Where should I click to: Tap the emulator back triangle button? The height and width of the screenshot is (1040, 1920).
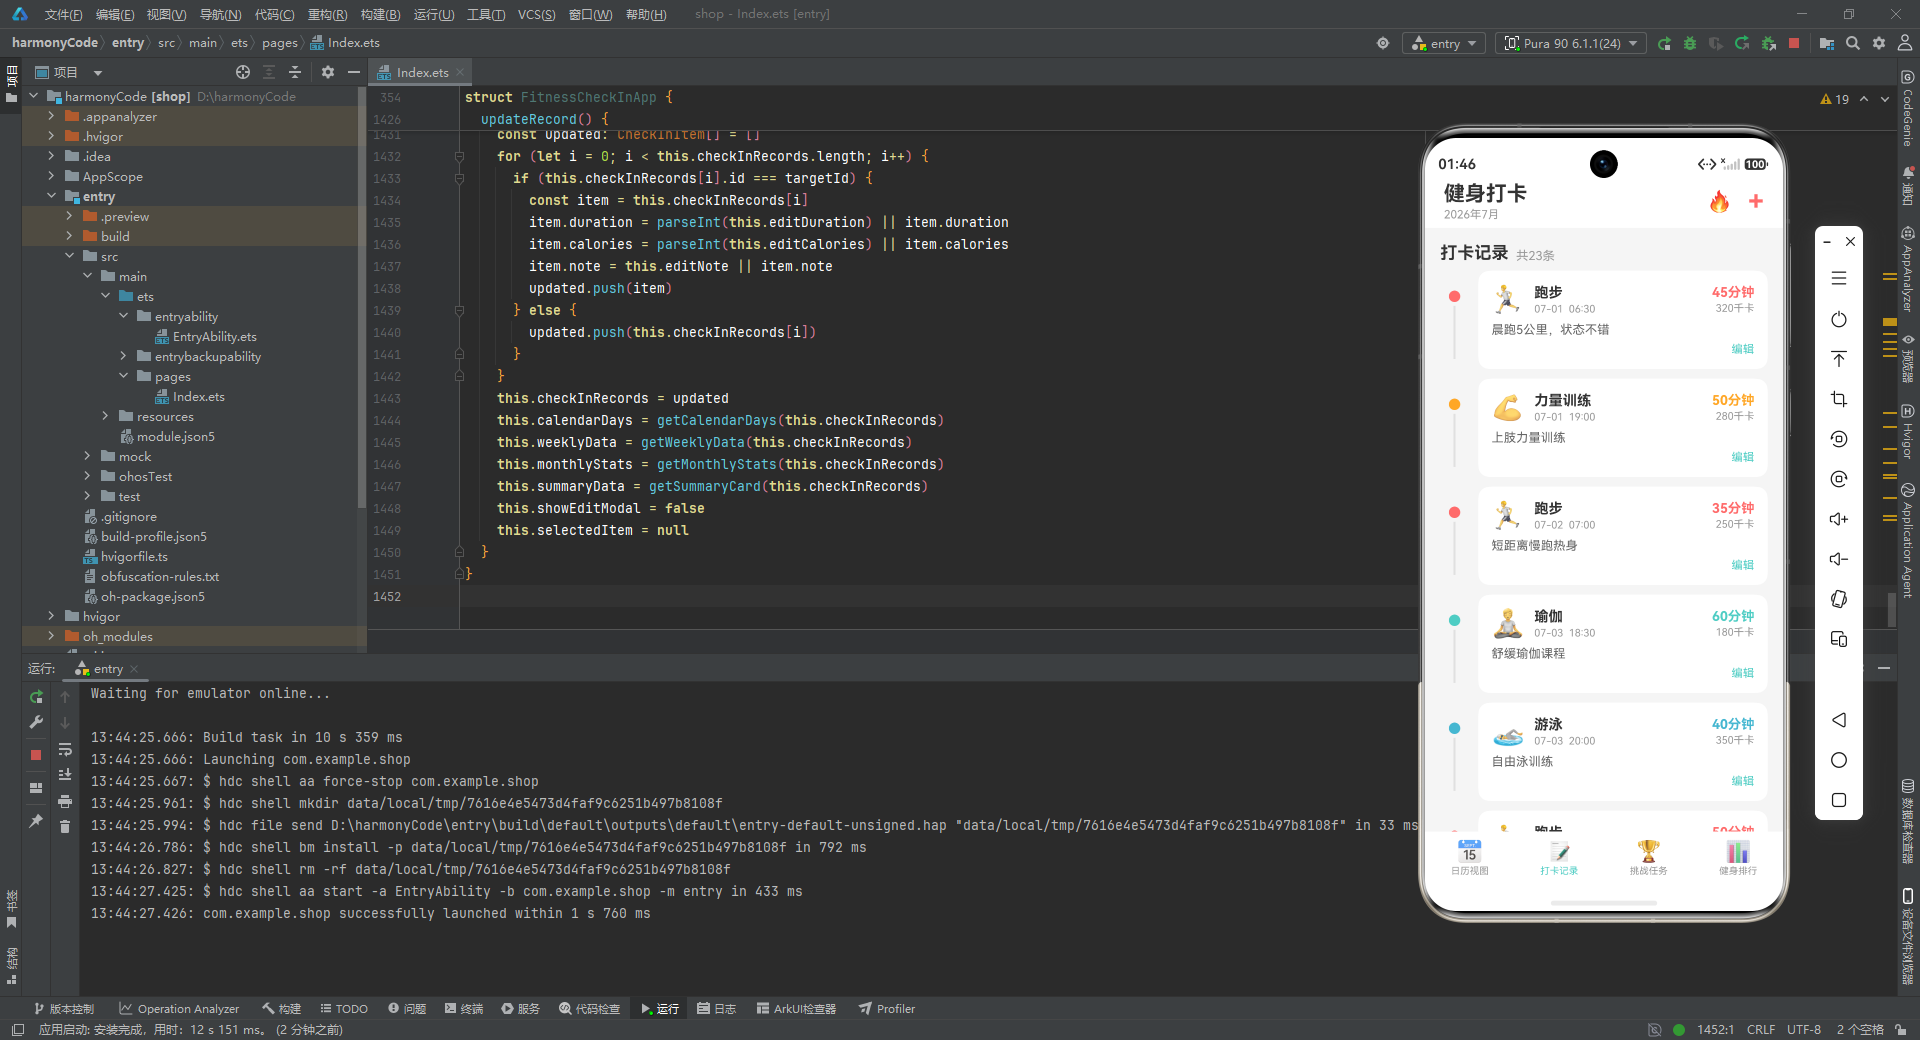click(x=1839, y=720)
